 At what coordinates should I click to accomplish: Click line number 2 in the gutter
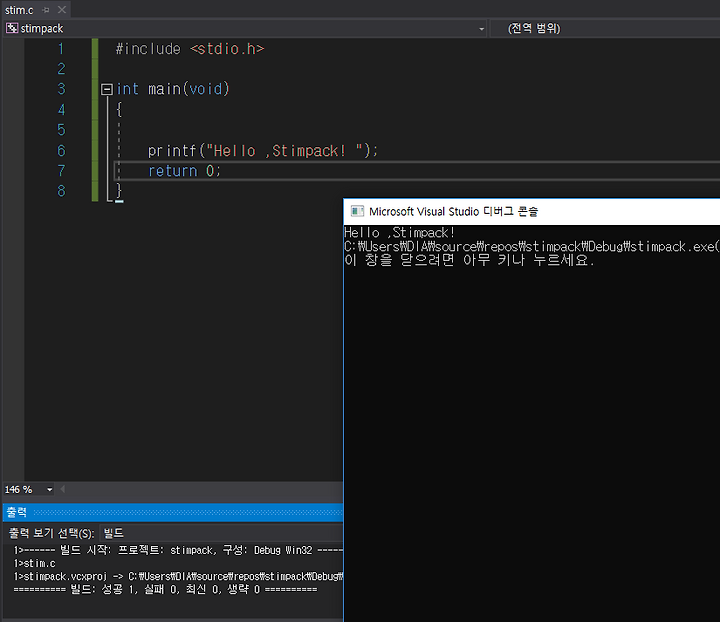tap(61, 69)
